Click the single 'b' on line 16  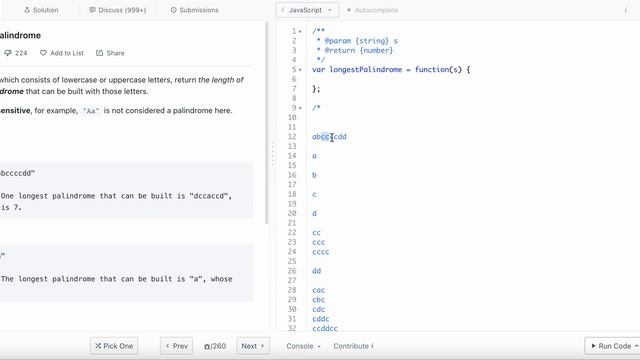pos(314,175)
